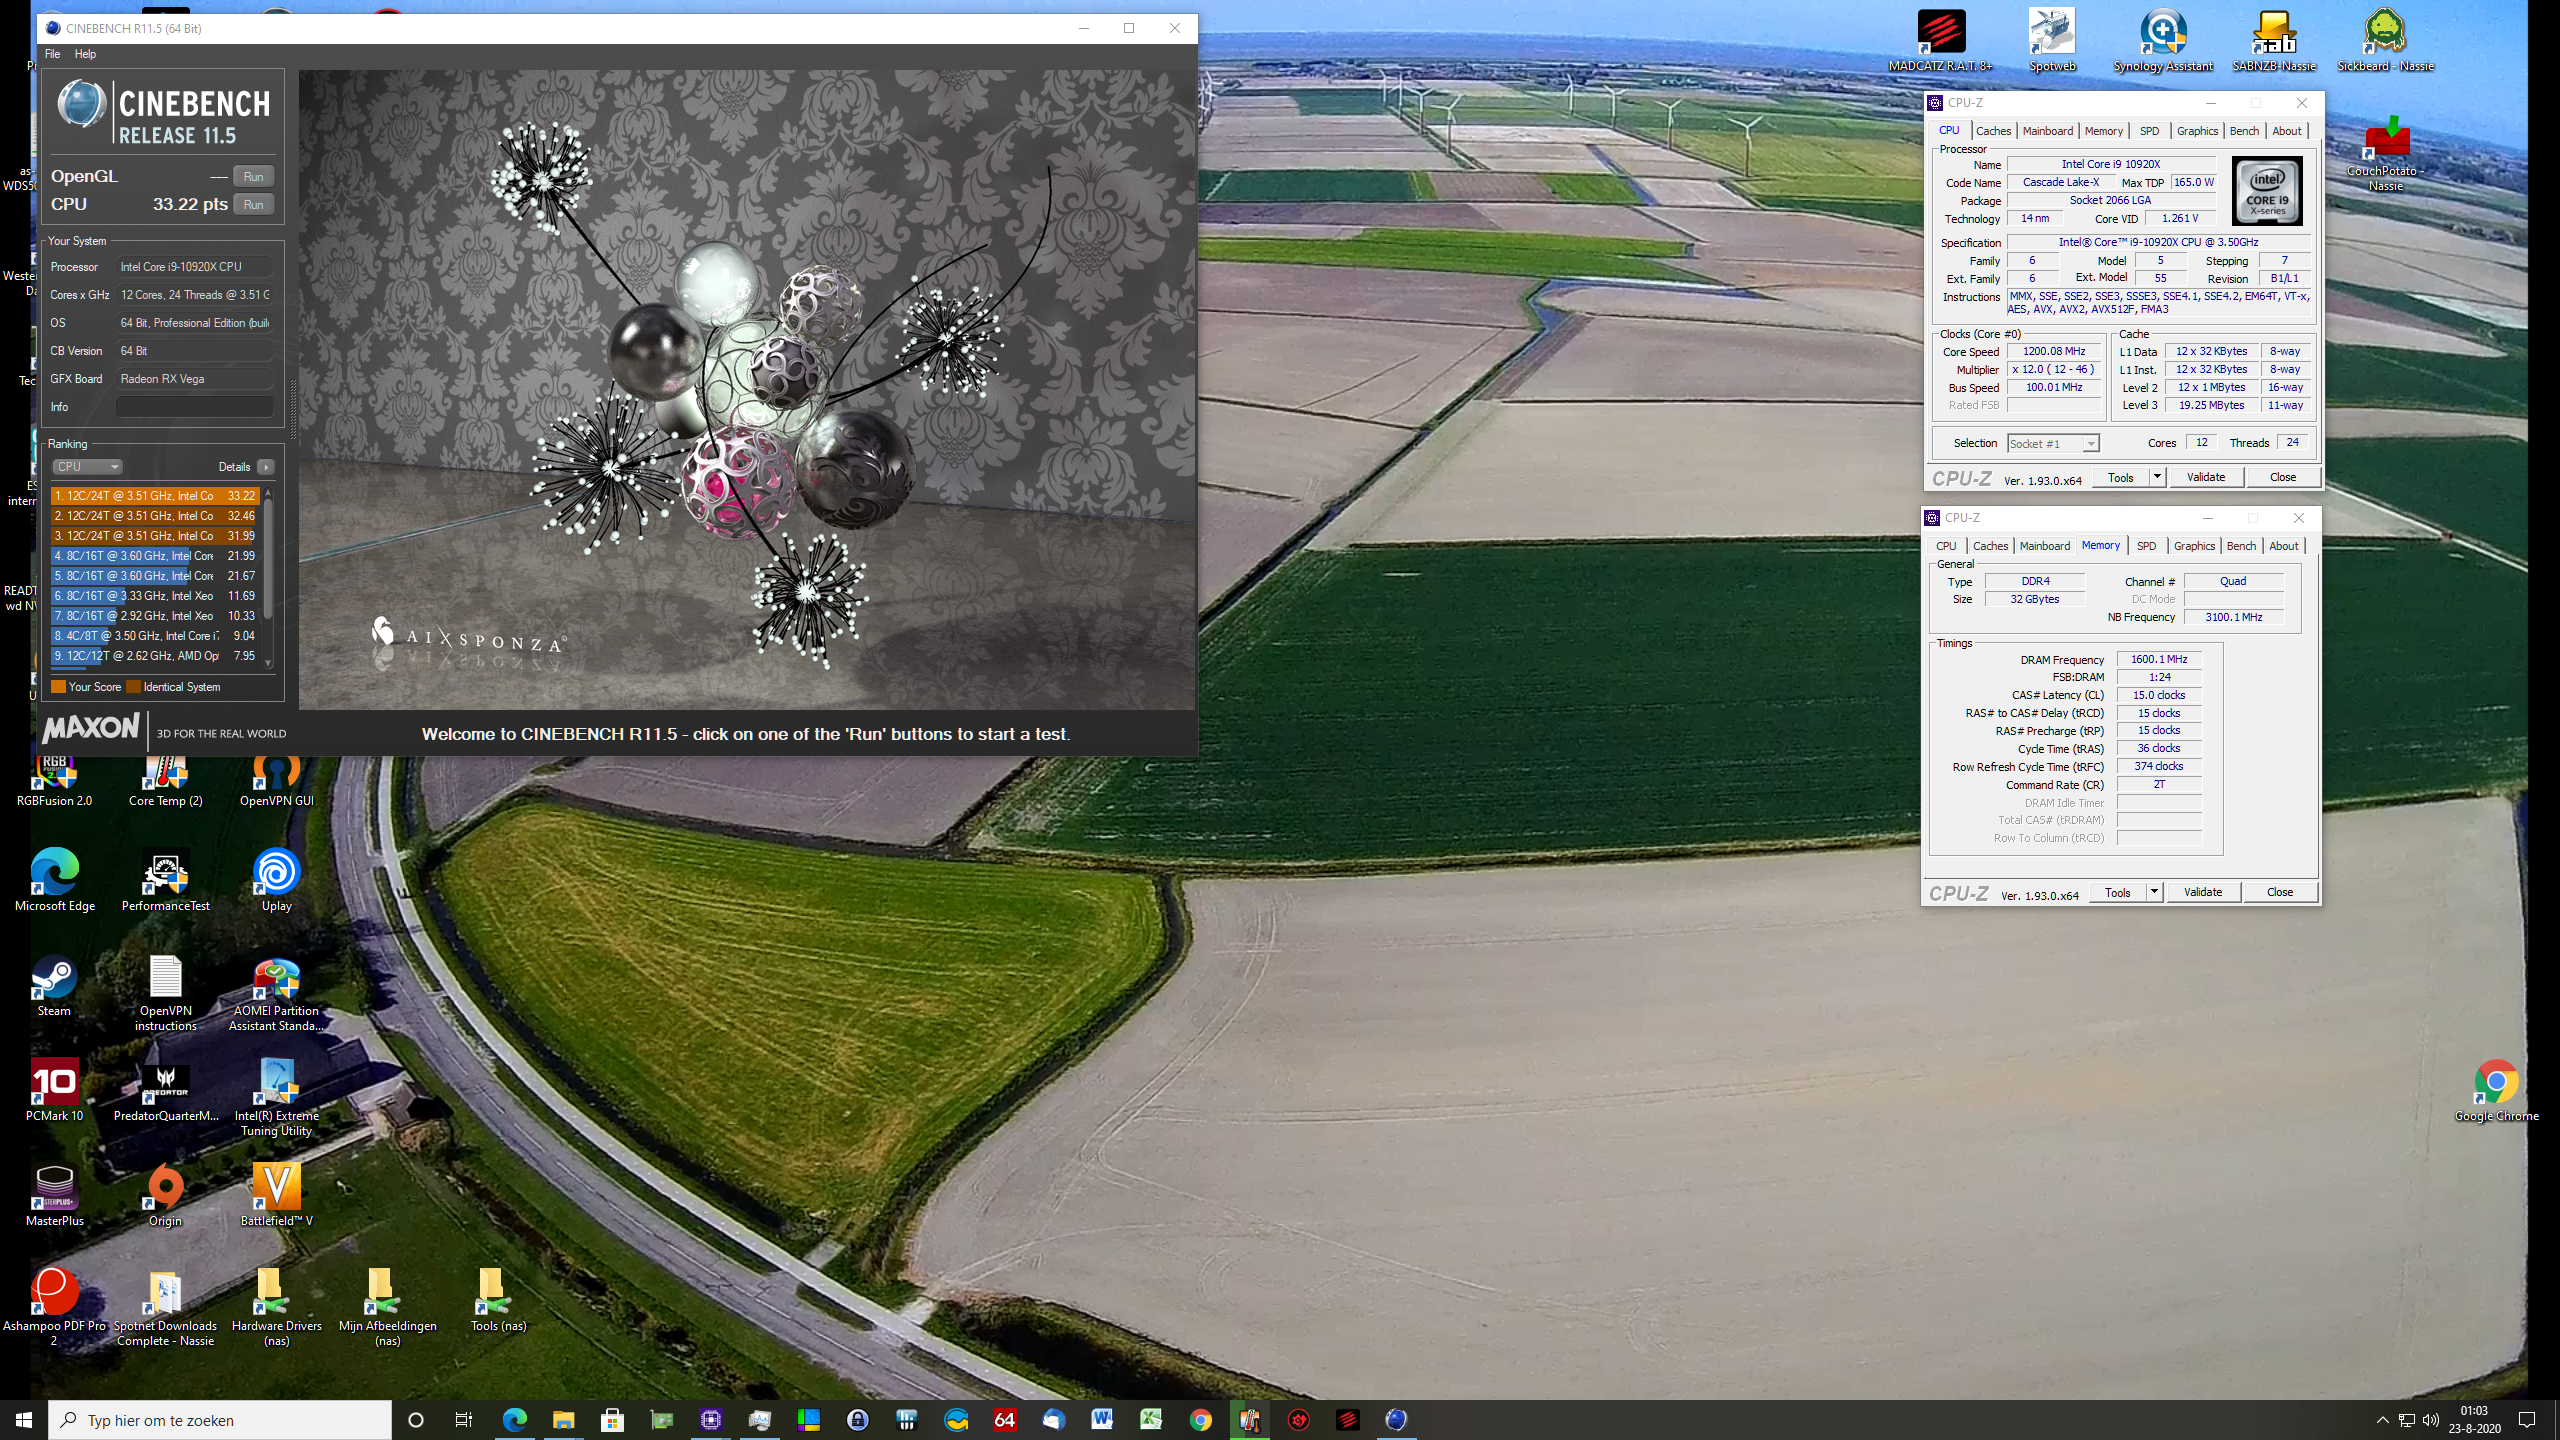Open Battlefield V desktop icon
This screenshot has width=2560, height=1440.
tap(276, 1195)
